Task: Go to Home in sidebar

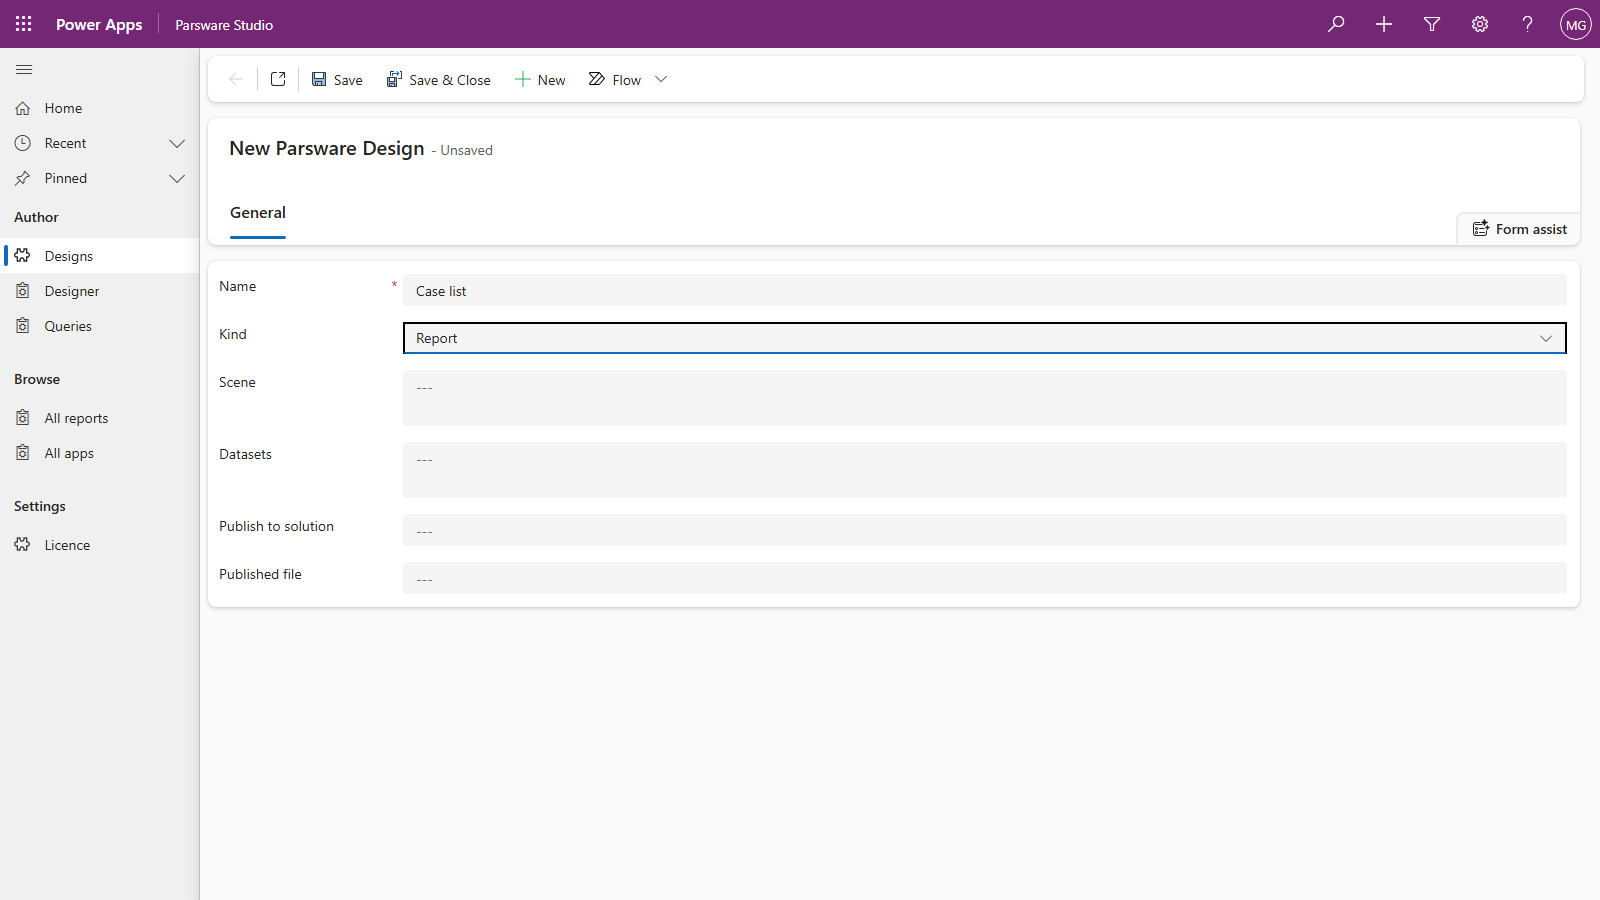Action: (100, 108)
